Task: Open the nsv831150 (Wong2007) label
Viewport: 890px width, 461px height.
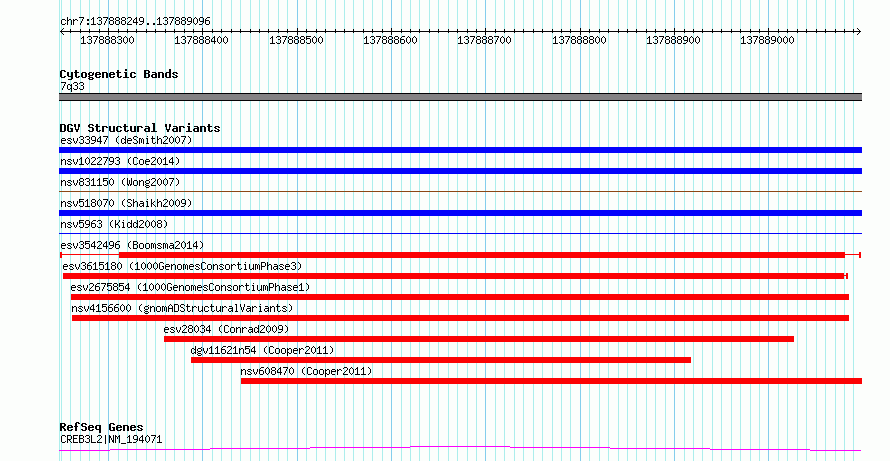Action: pyautogui.click(x=120, y=182)
